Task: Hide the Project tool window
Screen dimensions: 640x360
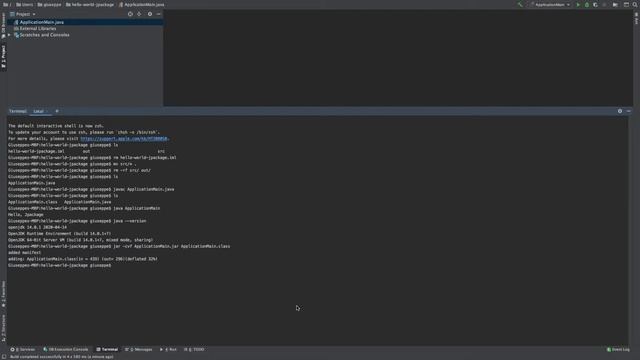Action: click(x=159, y=14)
